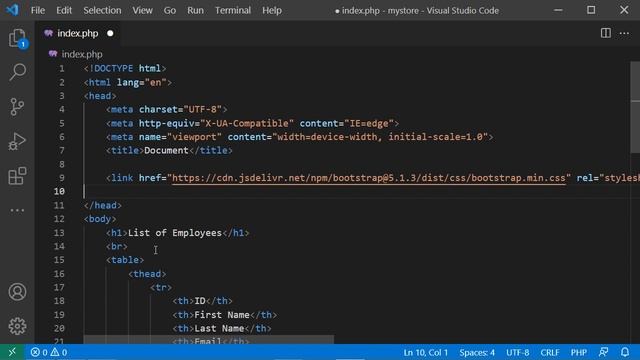Open the Run menu

click(x=196, y=10)
